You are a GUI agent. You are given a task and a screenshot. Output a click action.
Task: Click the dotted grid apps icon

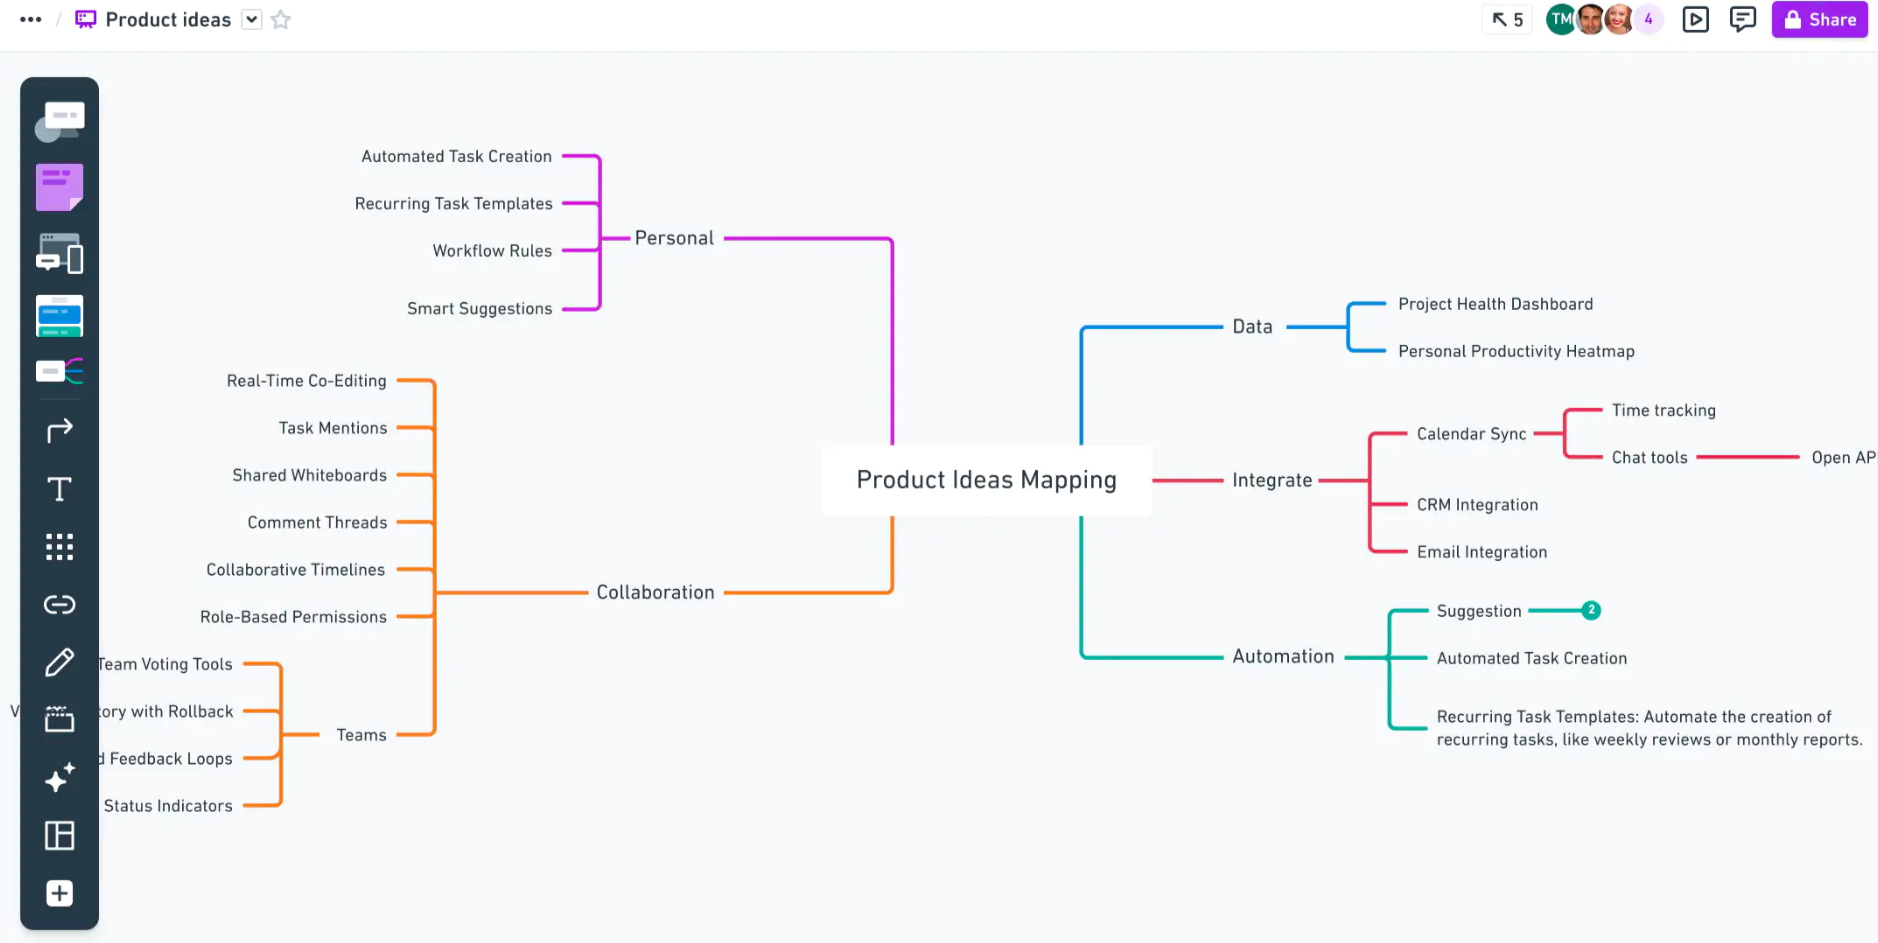[59, 546]
